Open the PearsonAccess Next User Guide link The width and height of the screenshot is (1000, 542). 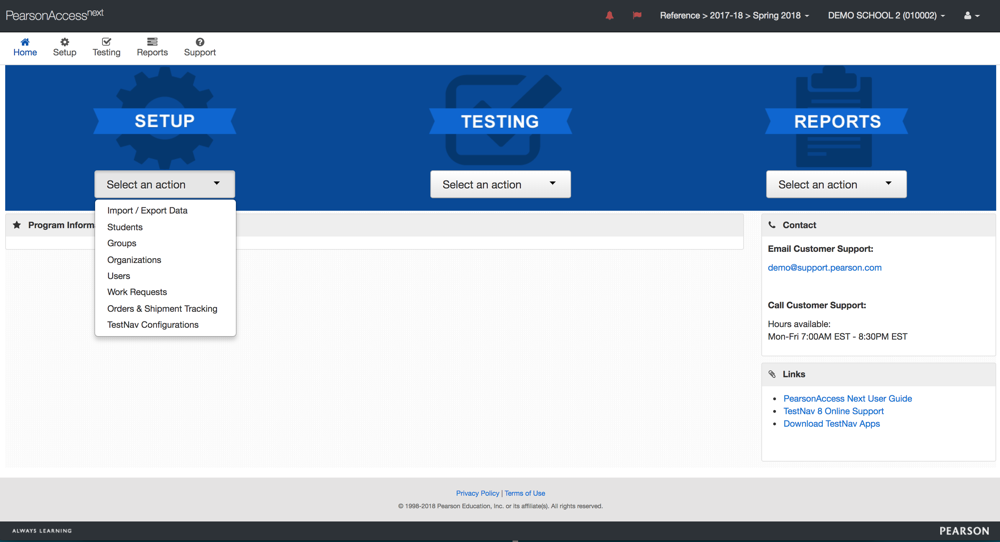click(x=847, y=398)
